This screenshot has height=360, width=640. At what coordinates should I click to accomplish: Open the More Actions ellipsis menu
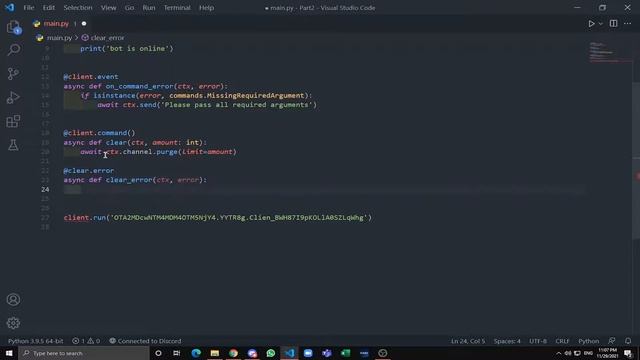pyautogui.click(x=627, y=24)
